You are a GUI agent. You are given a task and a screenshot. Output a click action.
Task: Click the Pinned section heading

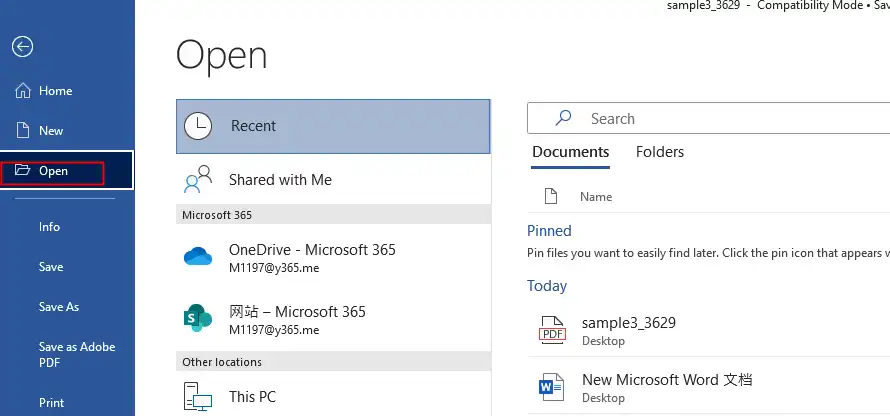coord(549,230)
